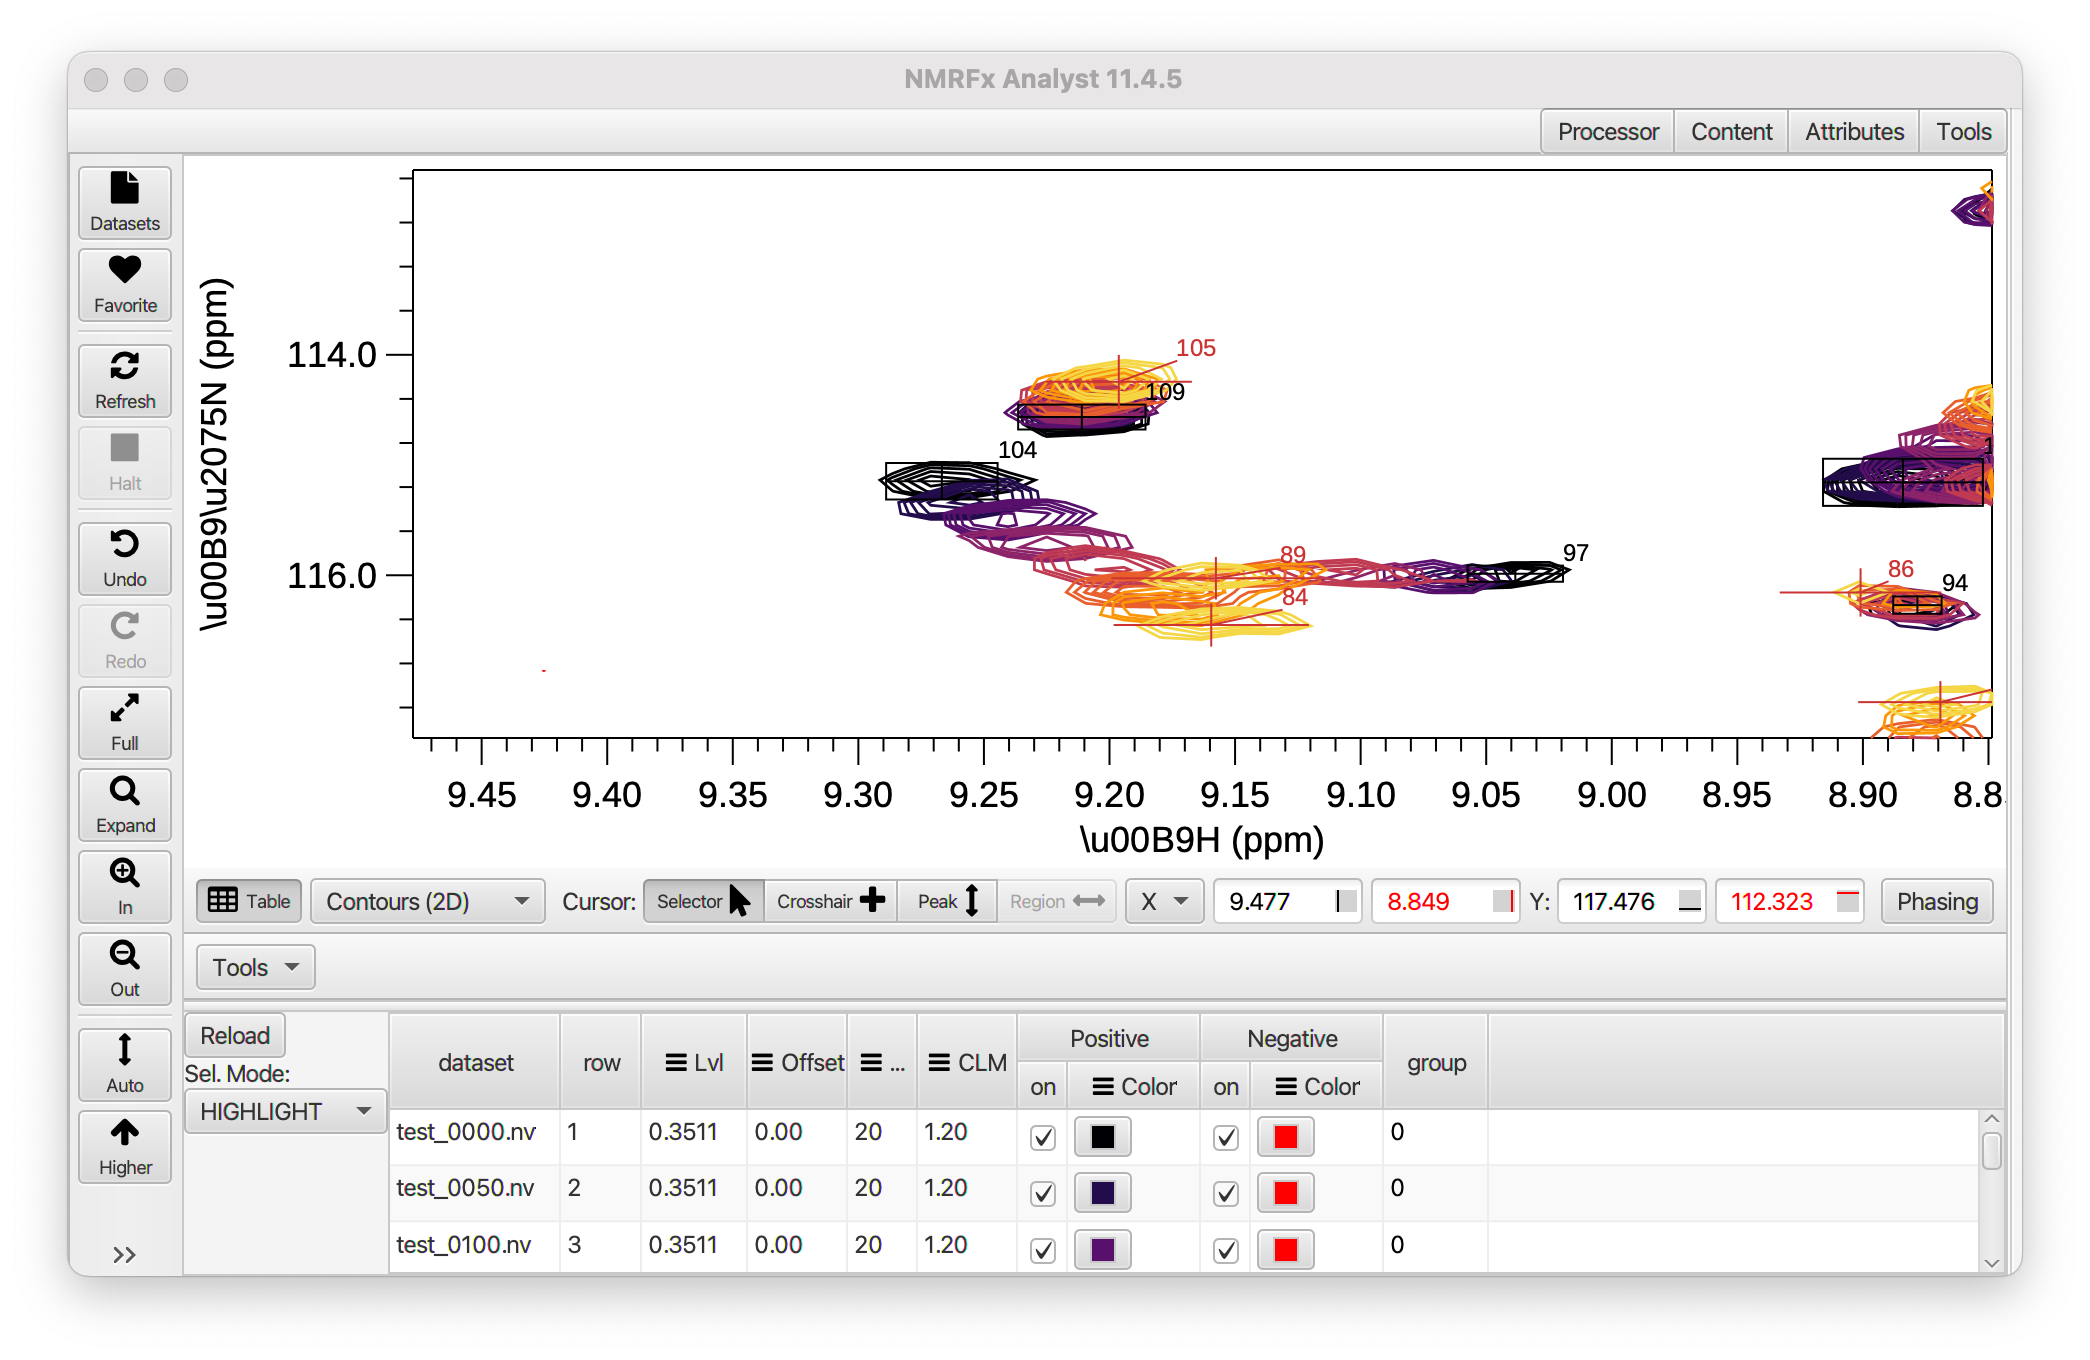Click the CLM column menu icon

pyautogui.click(x=939, y=1063)
